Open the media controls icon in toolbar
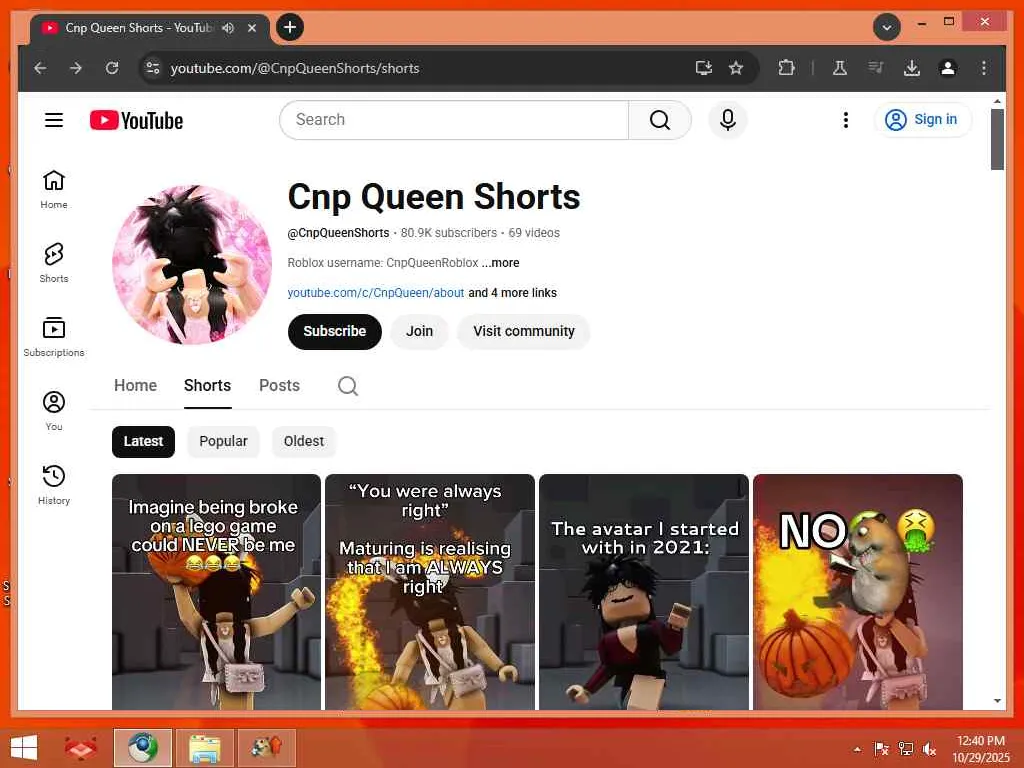Viewport: 1024px width, 768px height. point(876,68)
